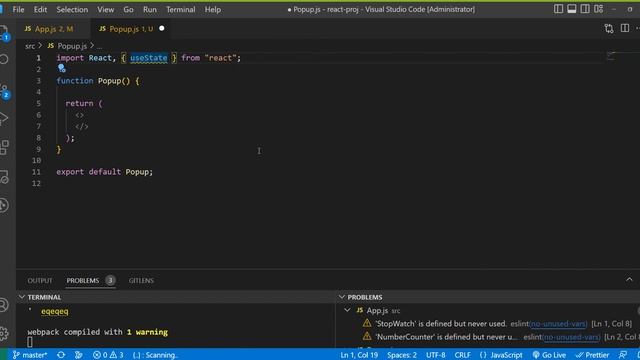
Task: Close the unsaved Popup.js tab dot
Action: click(x=162, y=28)
